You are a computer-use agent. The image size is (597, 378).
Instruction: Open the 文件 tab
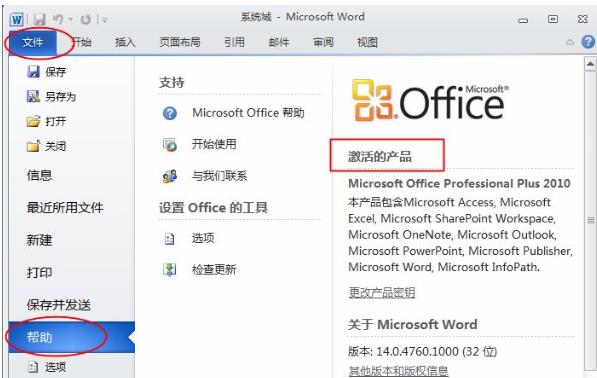(33, 42)
